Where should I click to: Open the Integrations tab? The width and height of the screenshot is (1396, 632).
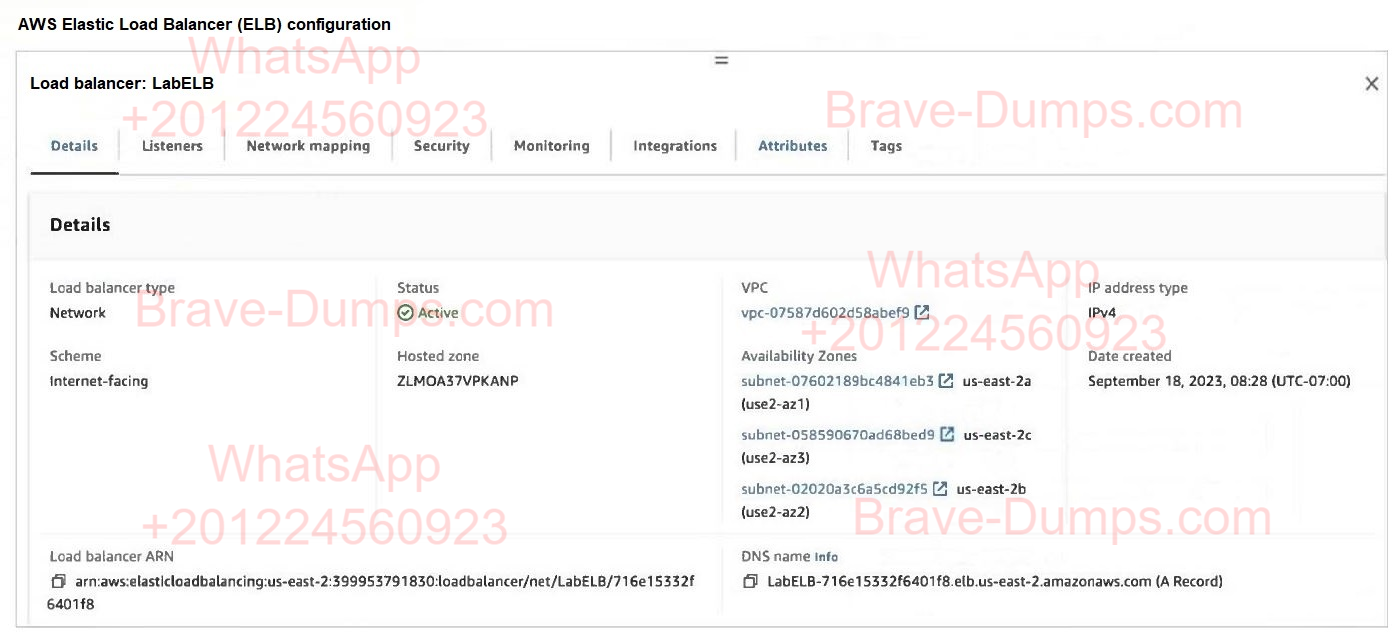pyautogui.click(x=675, y=146)
